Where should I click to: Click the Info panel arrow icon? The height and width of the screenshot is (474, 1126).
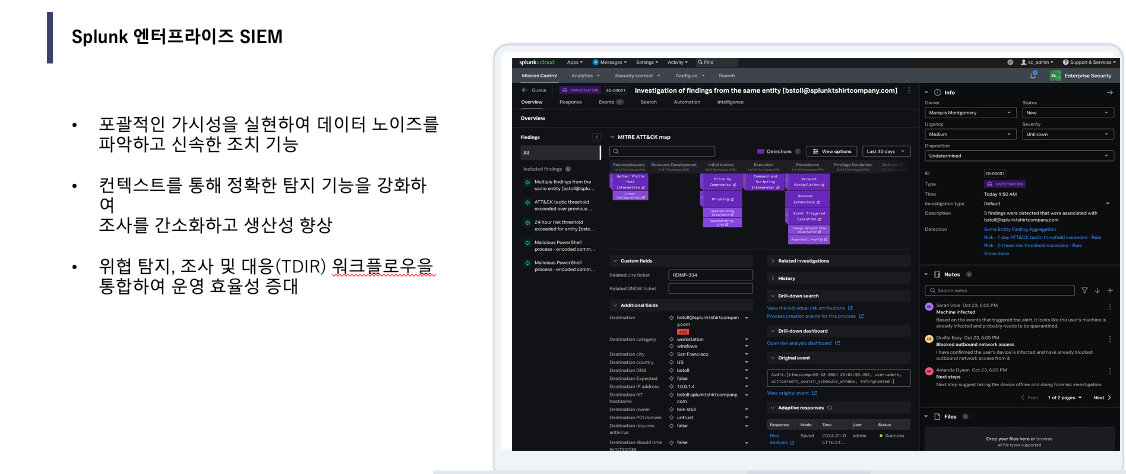point(1109,92)
